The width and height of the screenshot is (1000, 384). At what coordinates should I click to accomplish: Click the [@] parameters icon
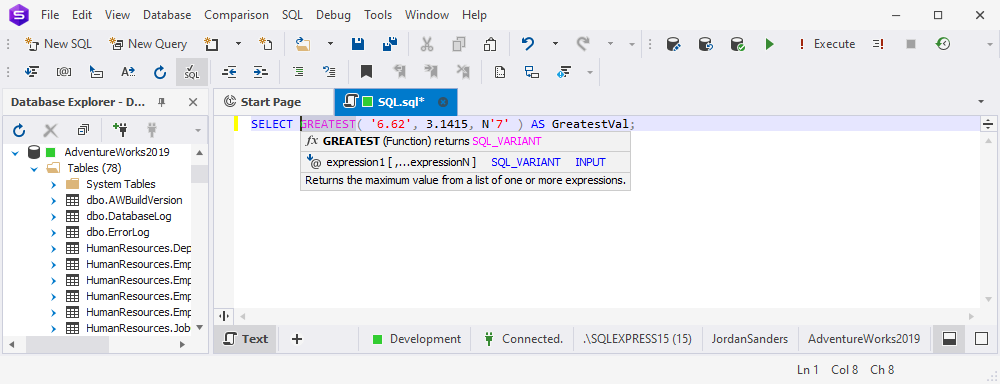click(x=64, y=72)
